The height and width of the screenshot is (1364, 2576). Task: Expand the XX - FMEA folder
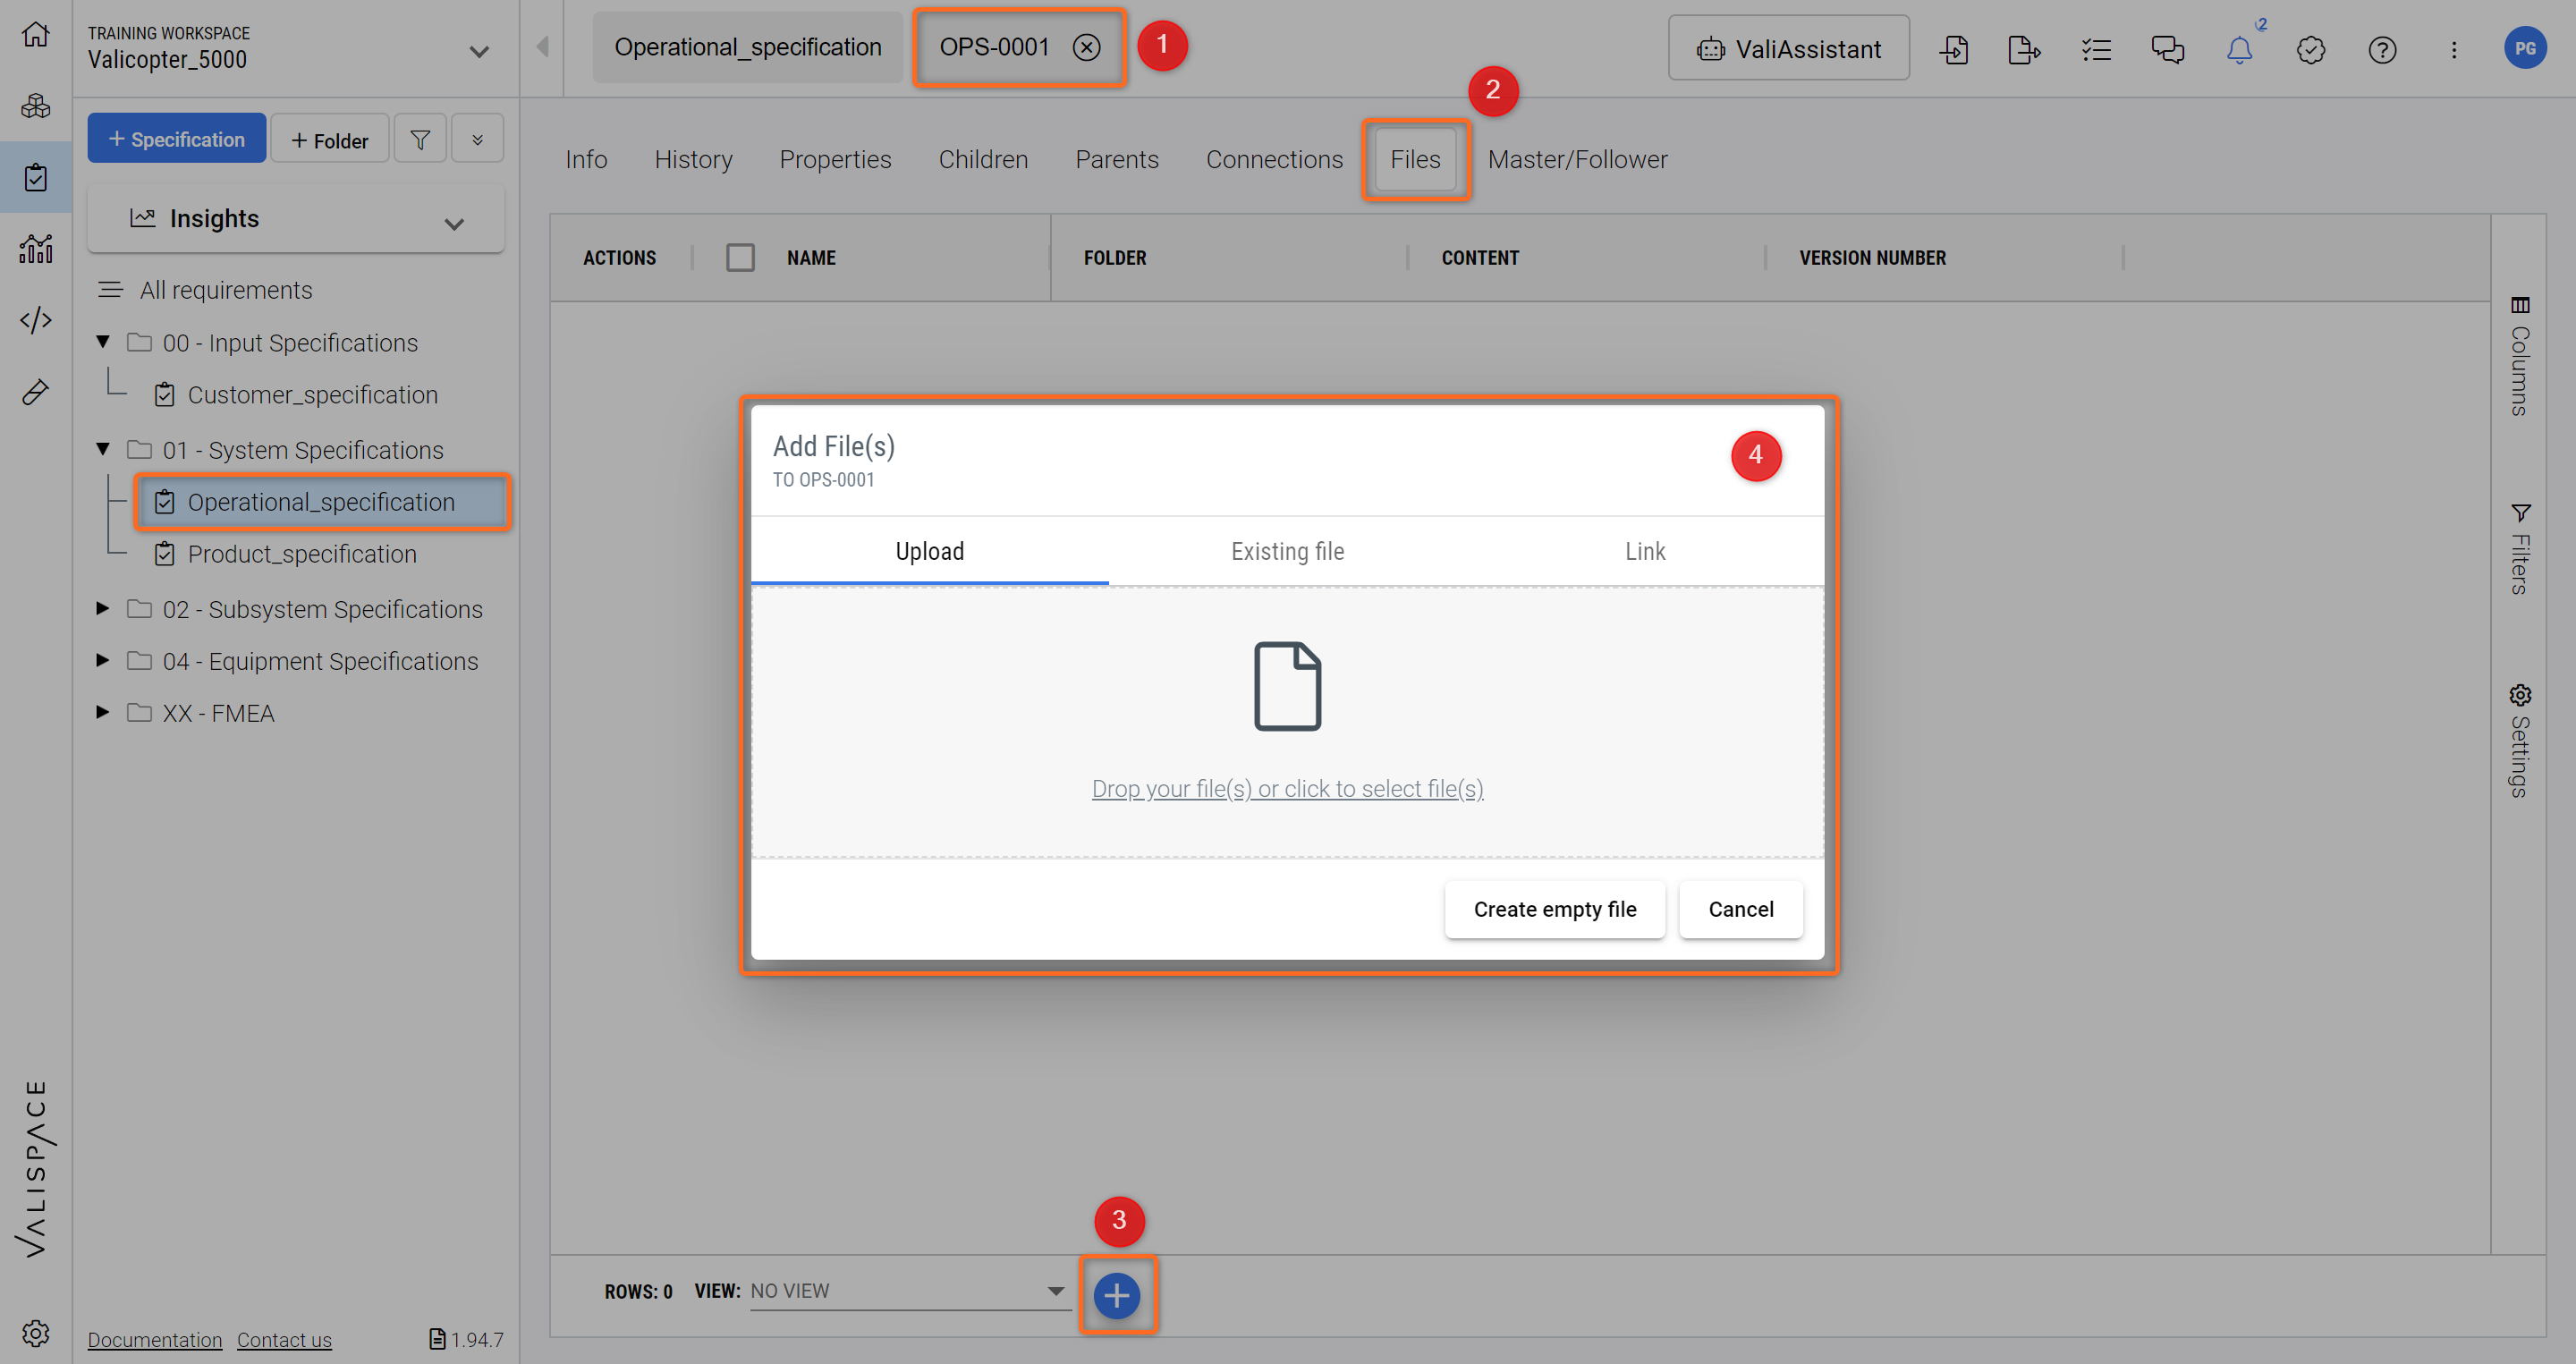[102, 712]
